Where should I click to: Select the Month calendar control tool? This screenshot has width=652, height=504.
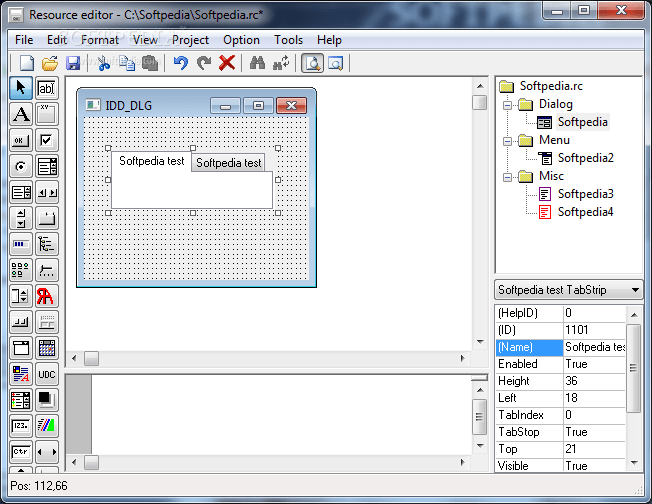click(47, 348)
